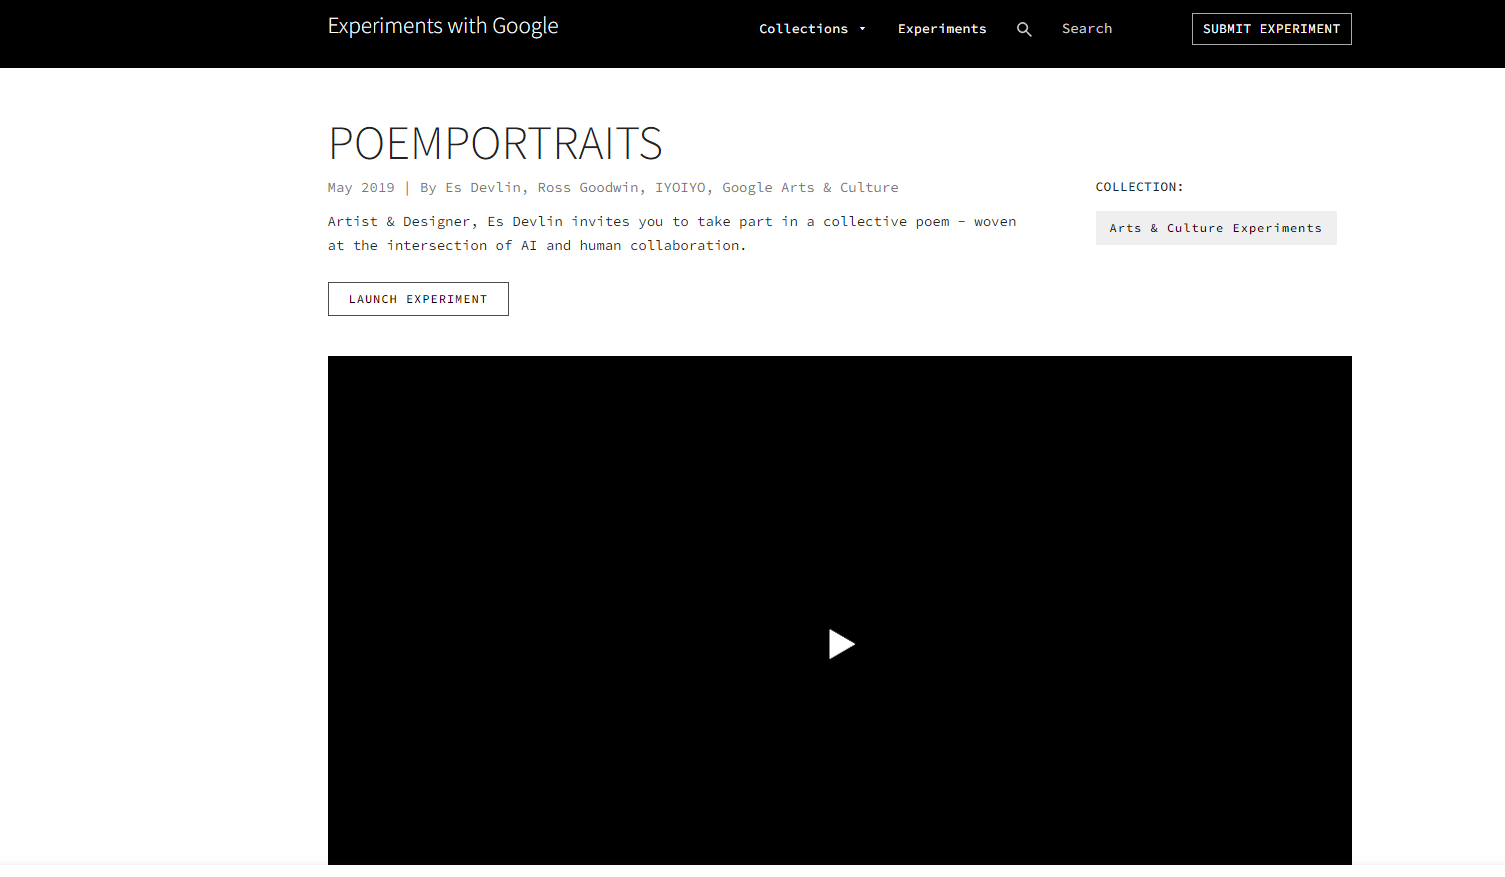The height and width of the screenshot is (877, 1505).
Task: Click Google Arts & Culture in byline
Action: tap(810, 188)
